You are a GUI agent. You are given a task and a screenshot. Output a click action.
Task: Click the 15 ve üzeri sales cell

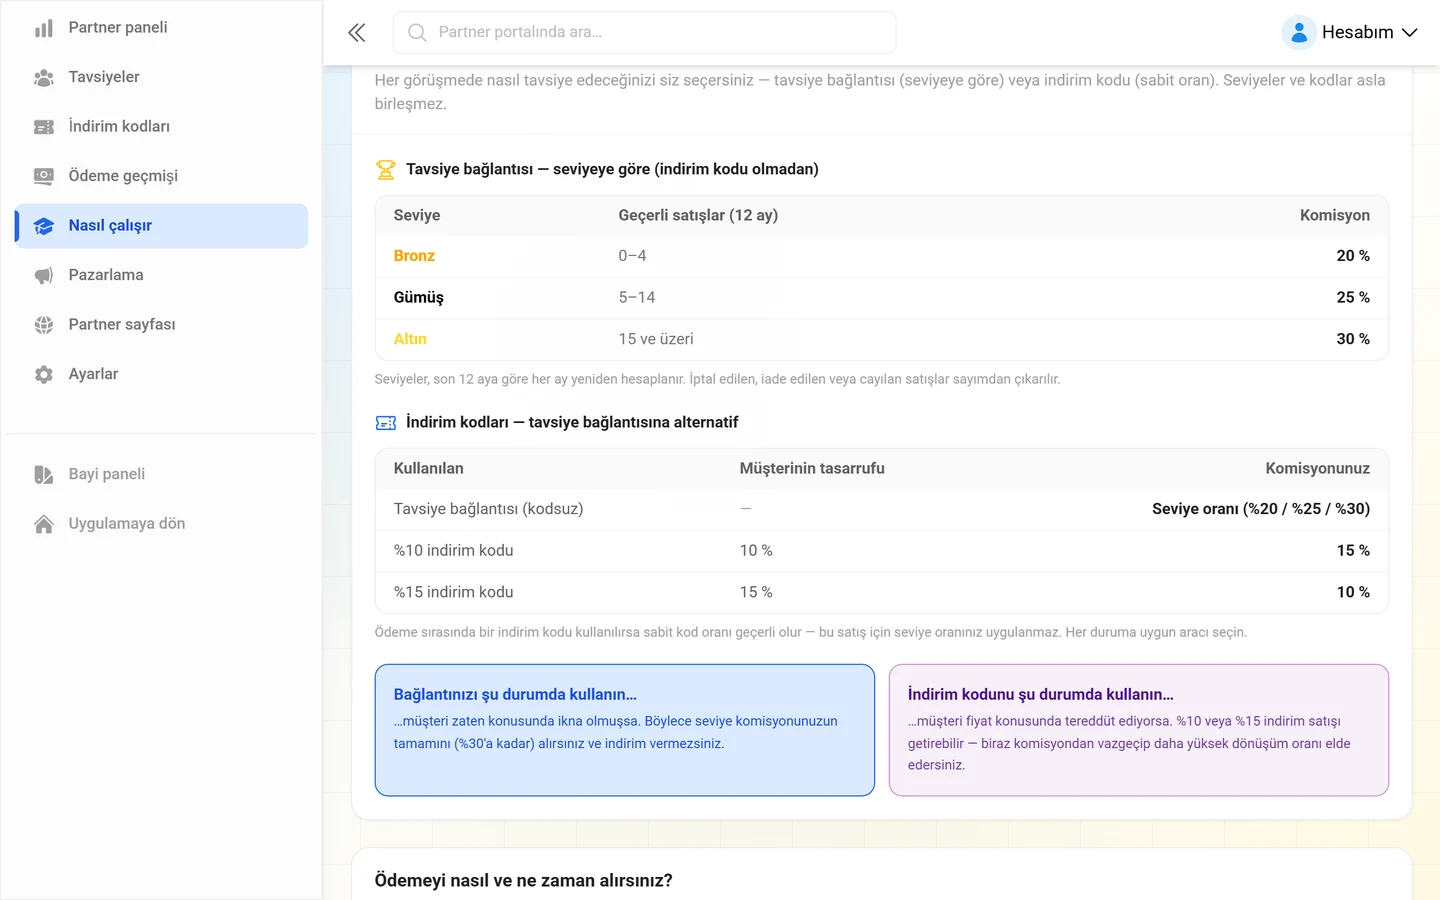pos(656,339)
